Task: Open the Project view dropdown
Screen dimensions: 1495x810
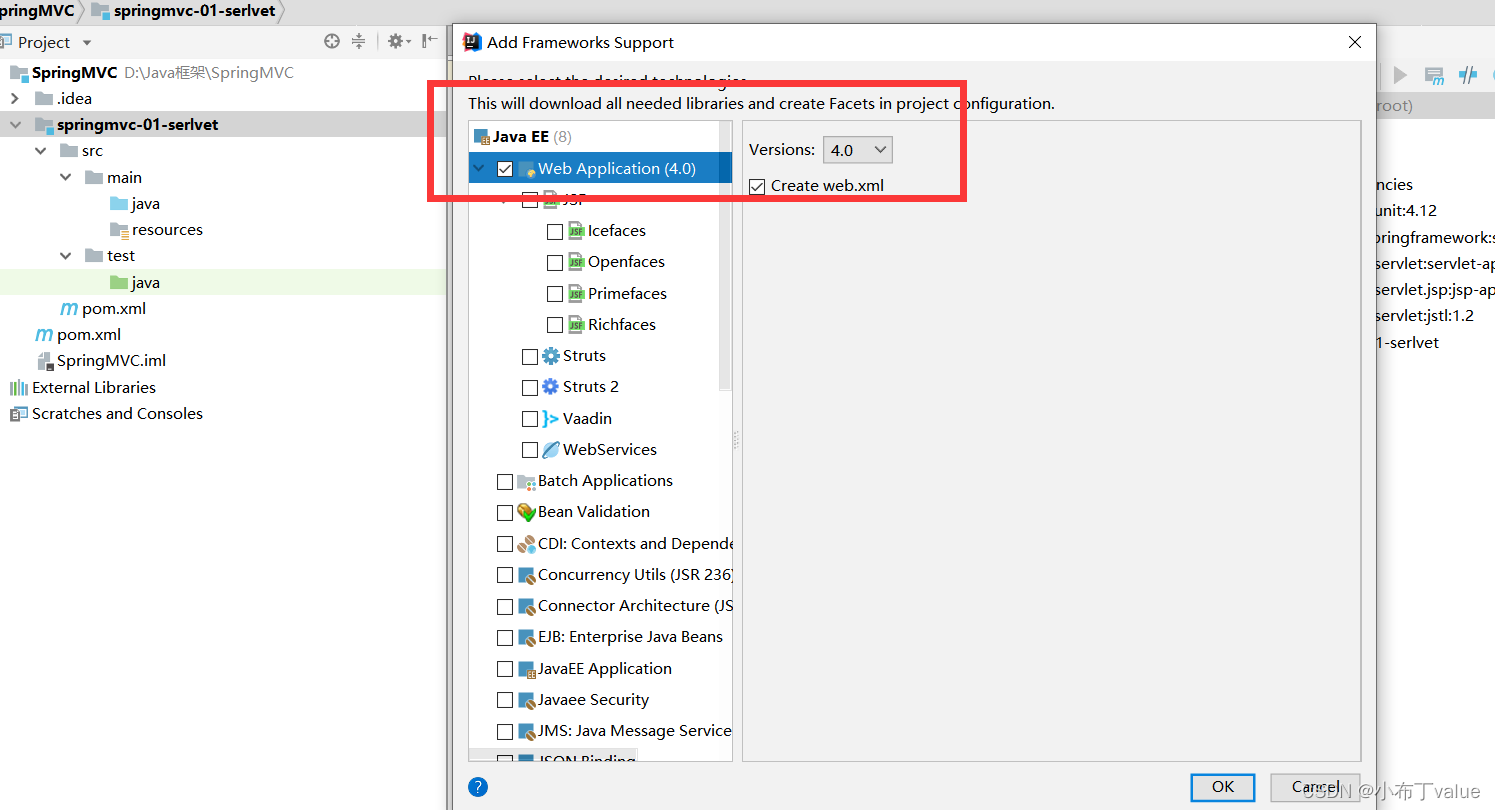Action: point(87,43)
